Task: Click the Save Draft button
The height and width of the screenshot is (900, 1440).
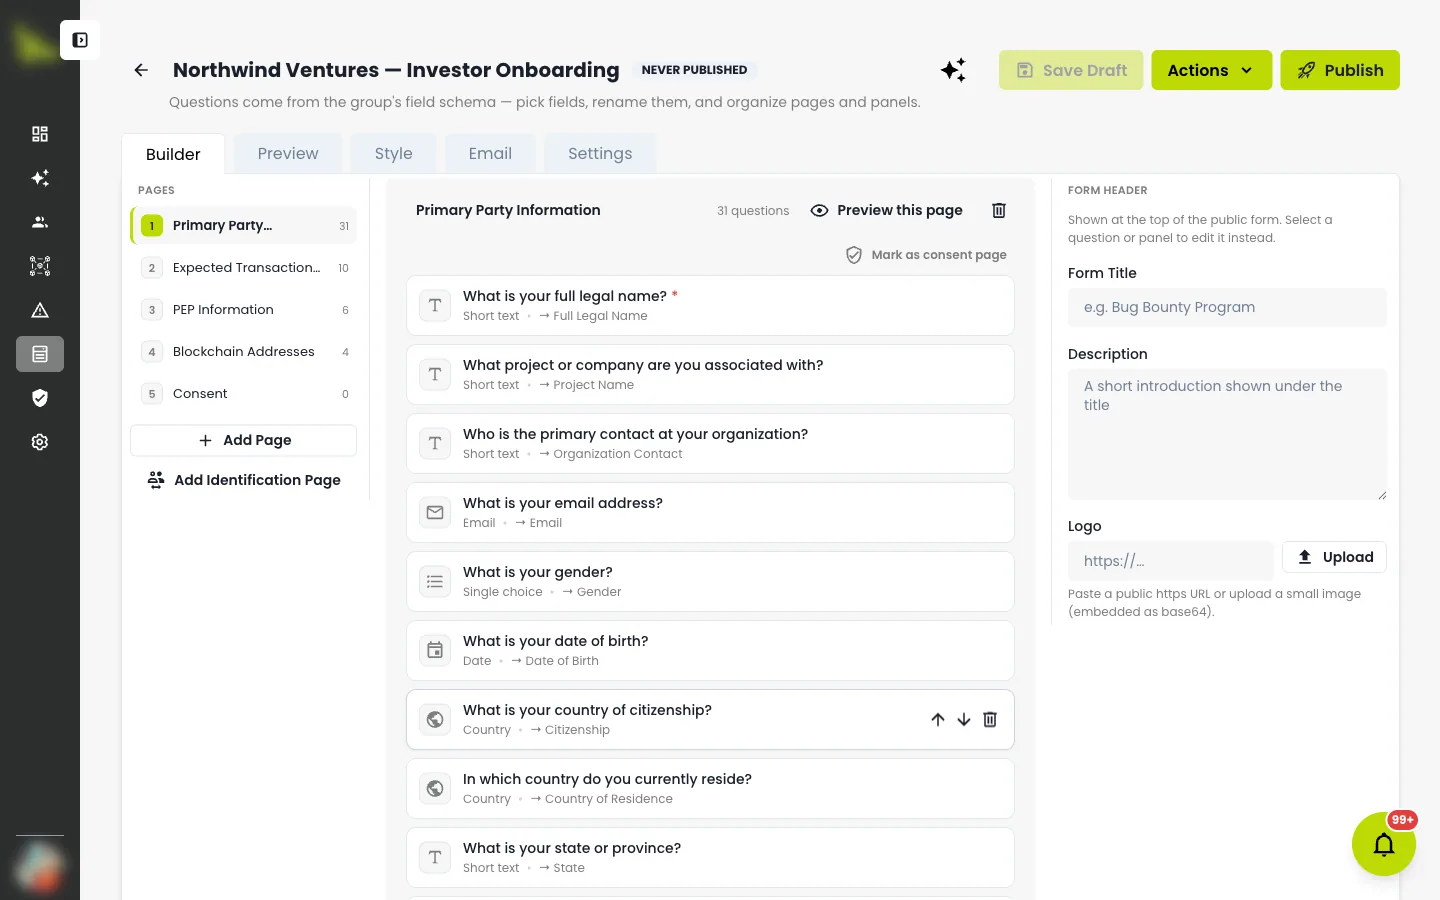Action: (x=1071, y=70)
